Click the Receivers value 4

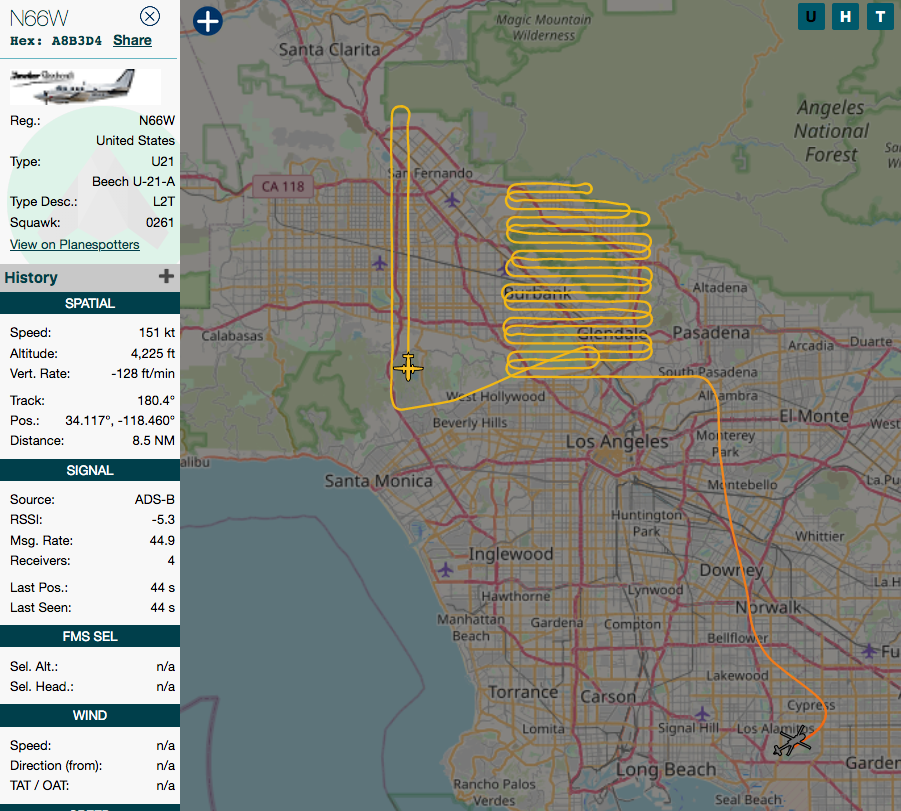(171, 560)
